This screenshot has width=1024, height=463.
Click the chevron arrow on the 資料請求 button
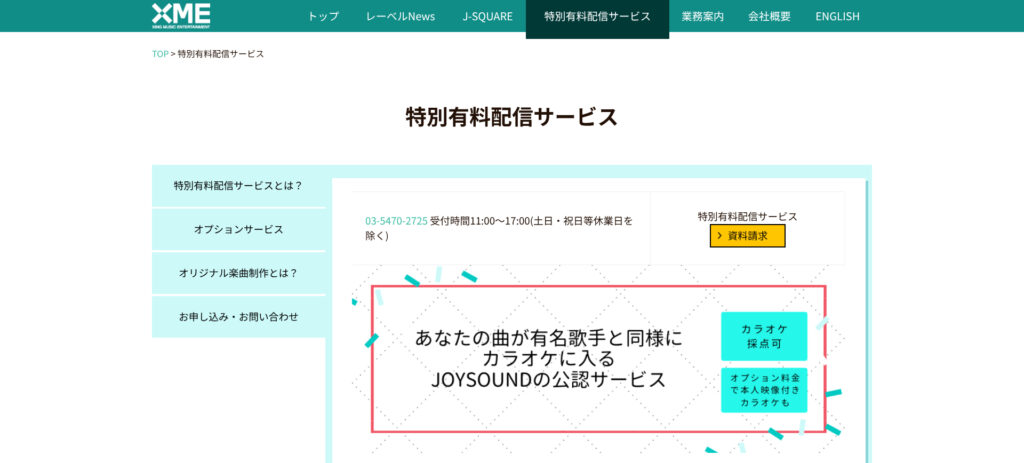tap(720, 236)
